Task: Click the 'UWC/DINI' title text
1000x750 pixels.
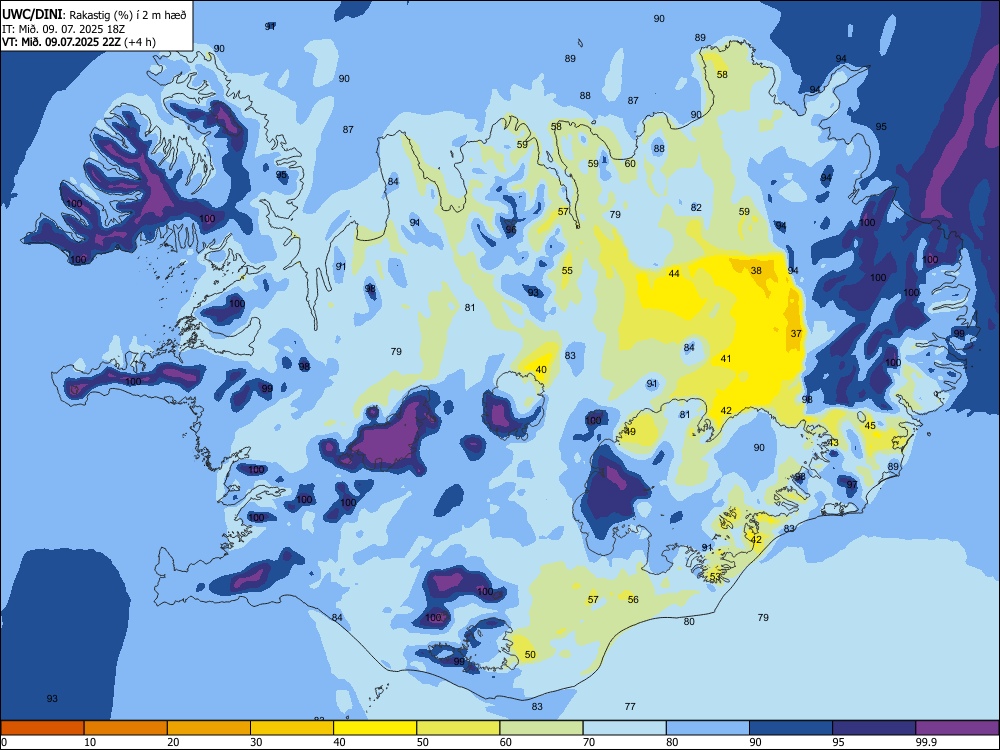Action: click(33, 15)
